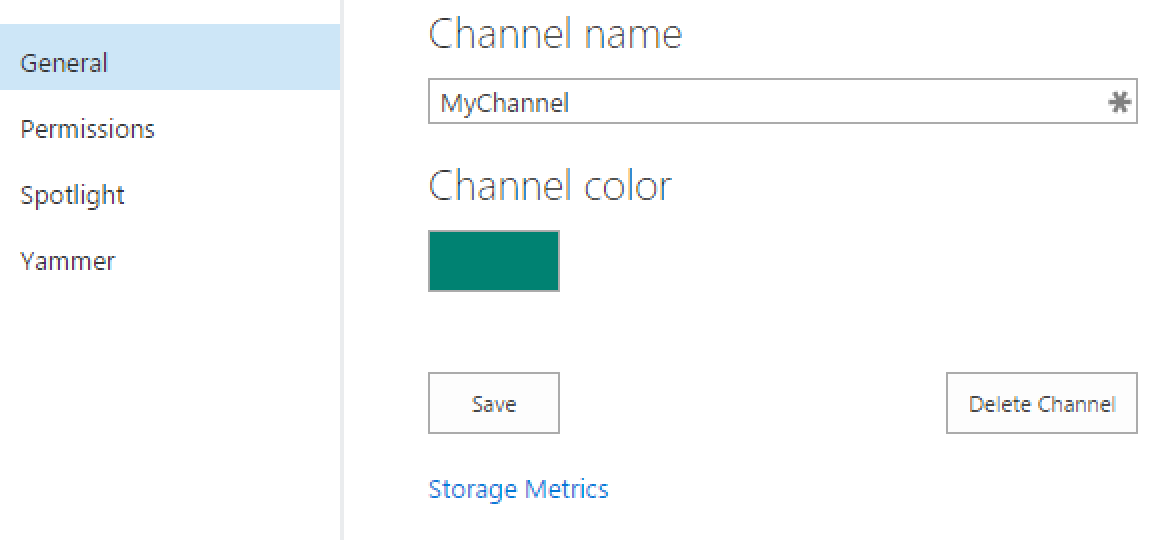This screenshot has height=540, width=1161.
Task: Open the Spotlight settings page
Action: point(72,196)
